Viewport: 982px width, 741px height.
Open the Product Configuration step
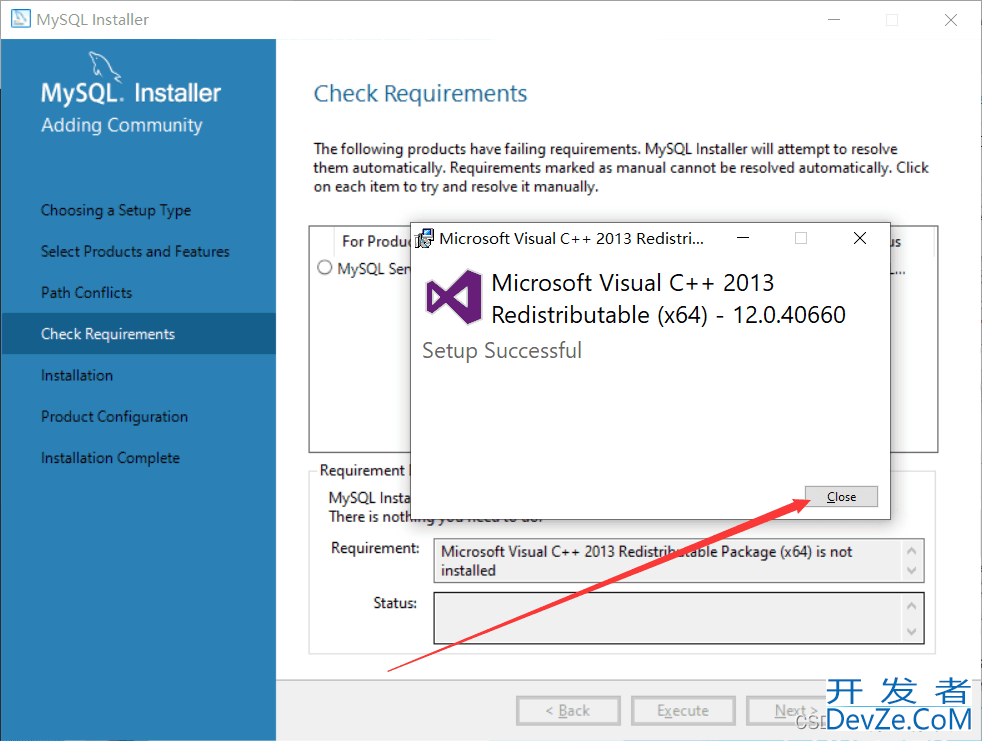115,417
